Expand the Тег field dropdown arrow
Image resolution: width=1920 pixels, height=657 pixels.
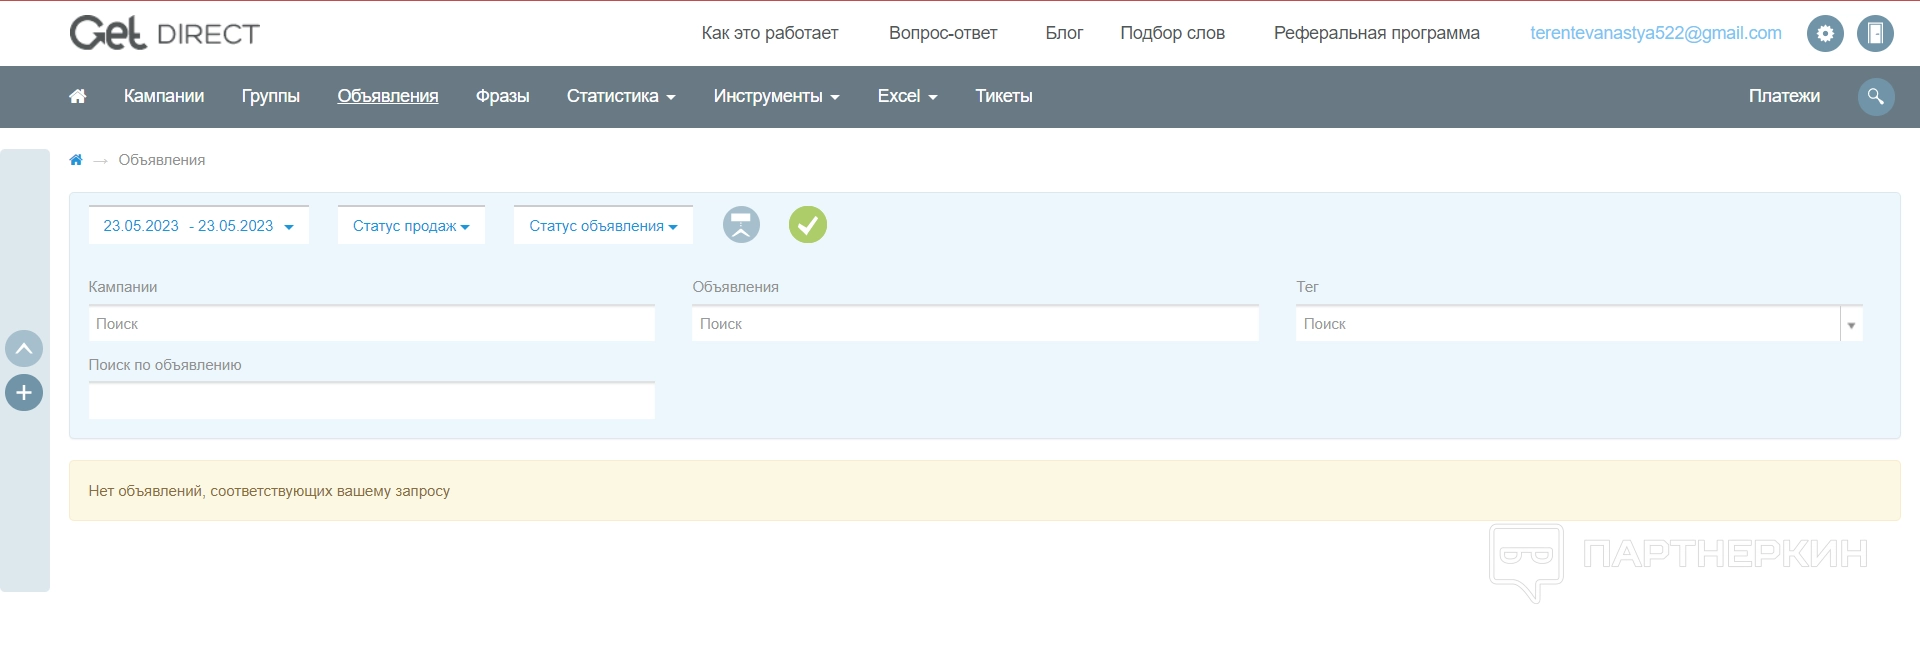click(1851, 325)
